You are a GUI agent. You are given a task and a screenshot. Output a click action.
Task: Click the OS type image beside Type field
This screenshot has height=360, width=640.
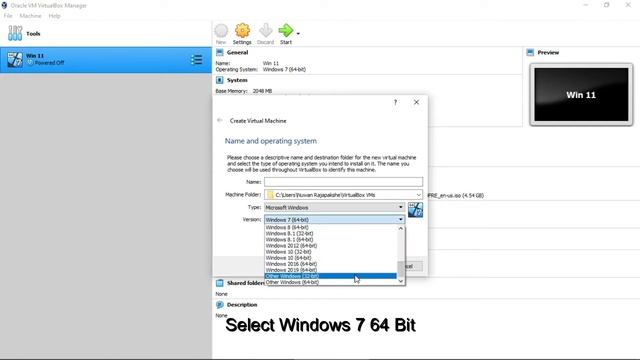pyautogui.click(x=416, y=210)
